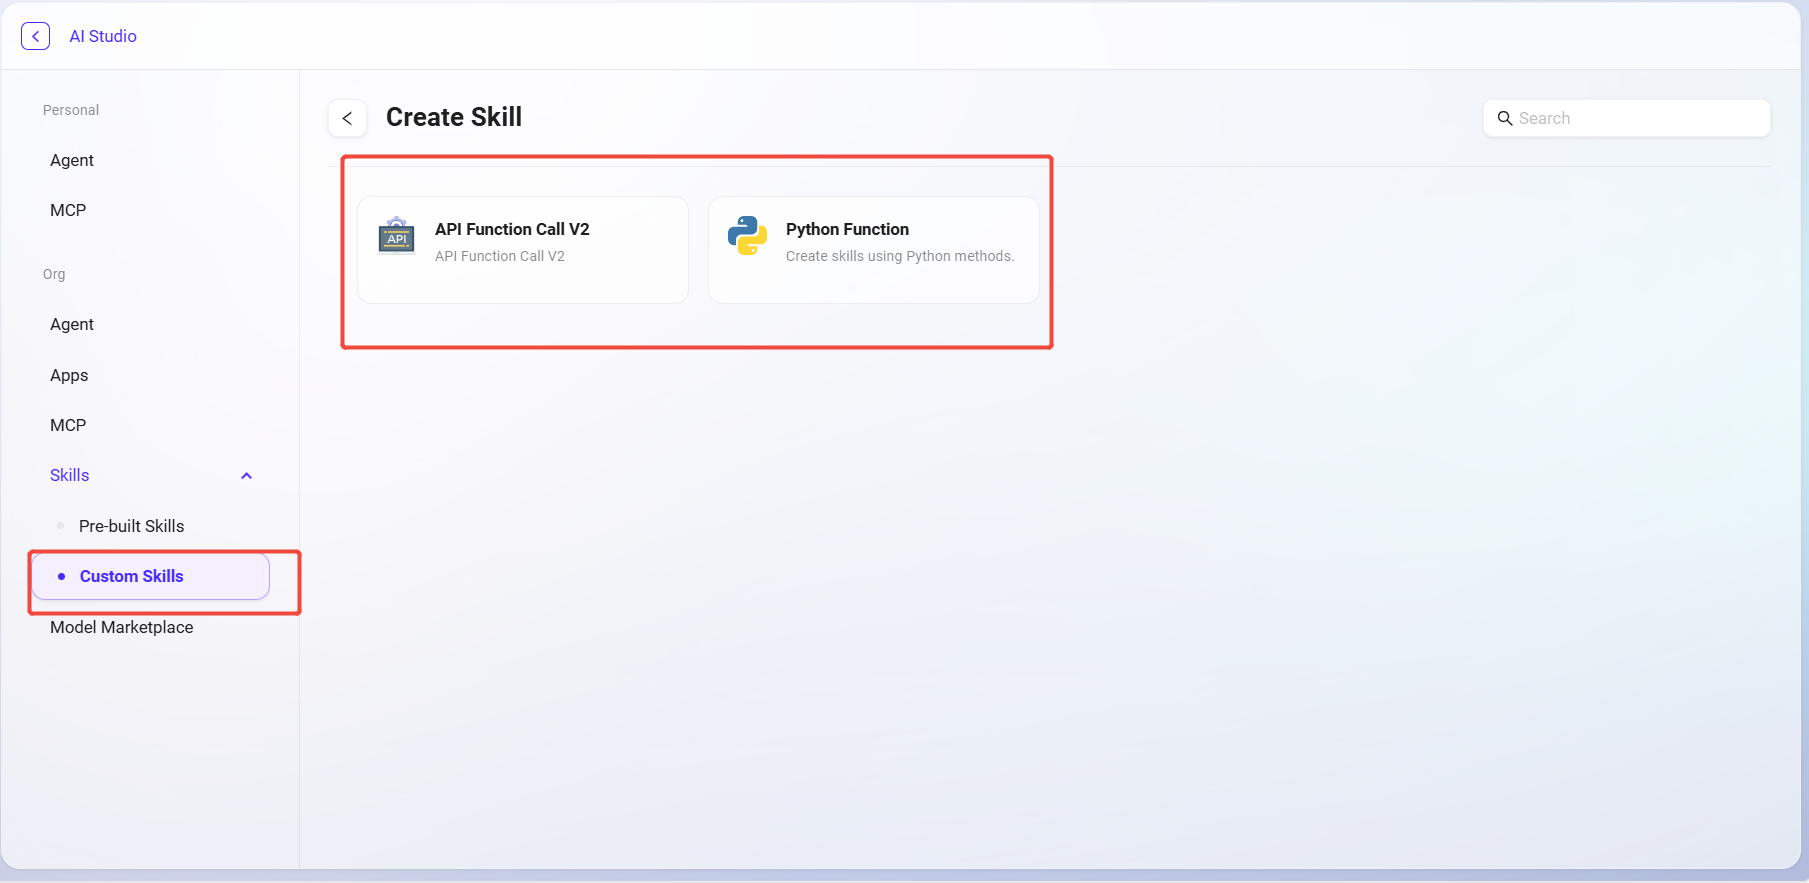
Task: Open MCP under the Personal section
Action: [x=68, y=210]
